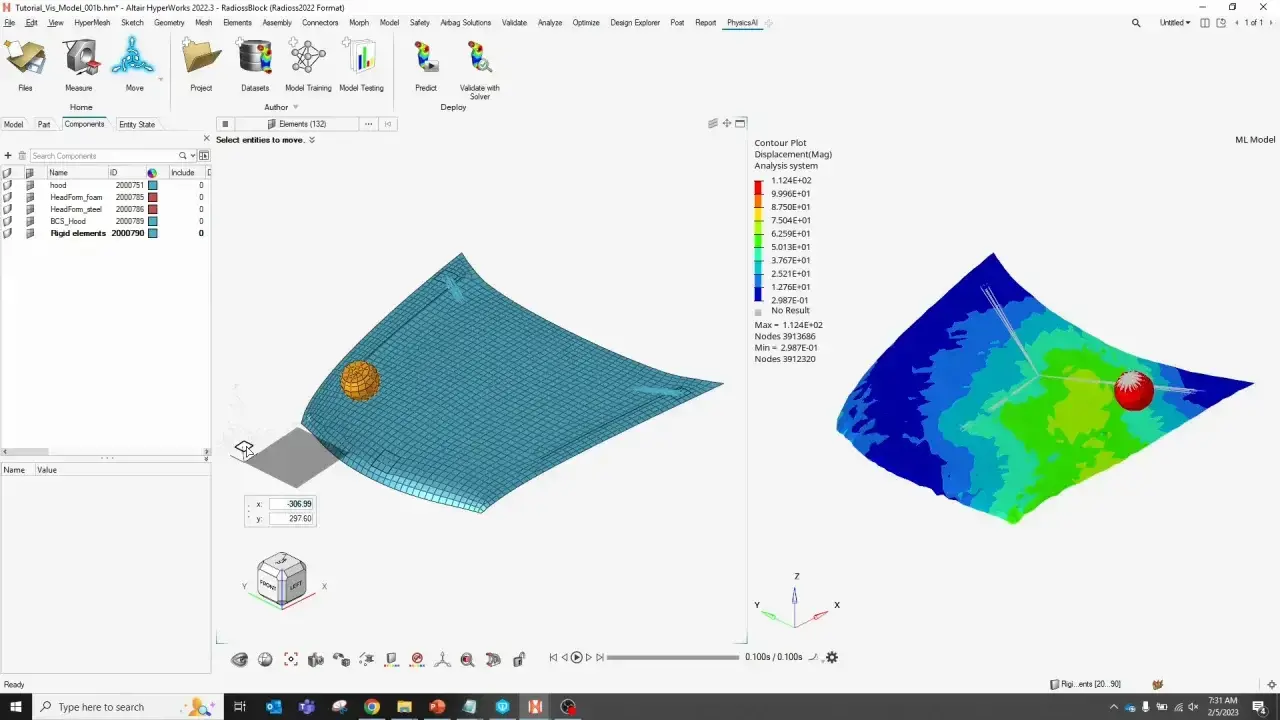Switch to the Entity State tab

(x=137, y=124)
